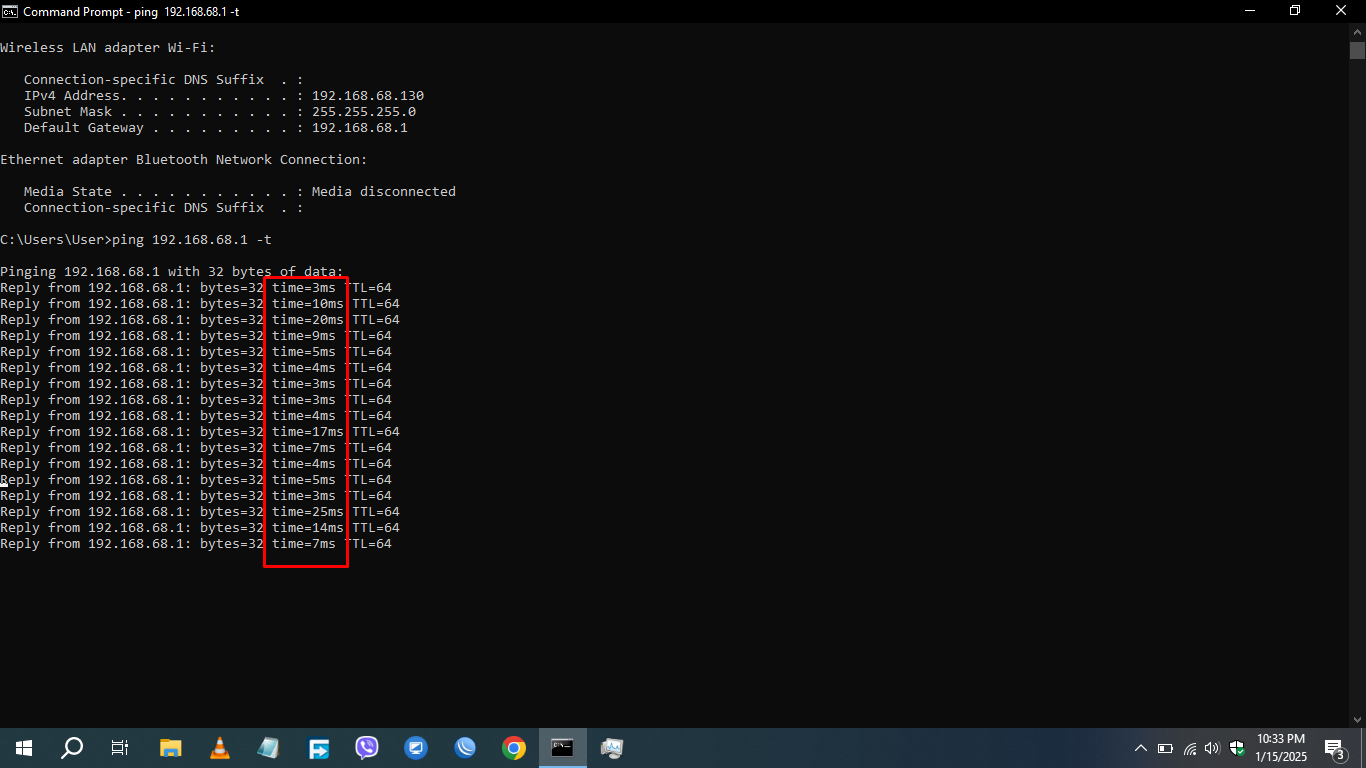Open the blue swirl browser icon

465,748
